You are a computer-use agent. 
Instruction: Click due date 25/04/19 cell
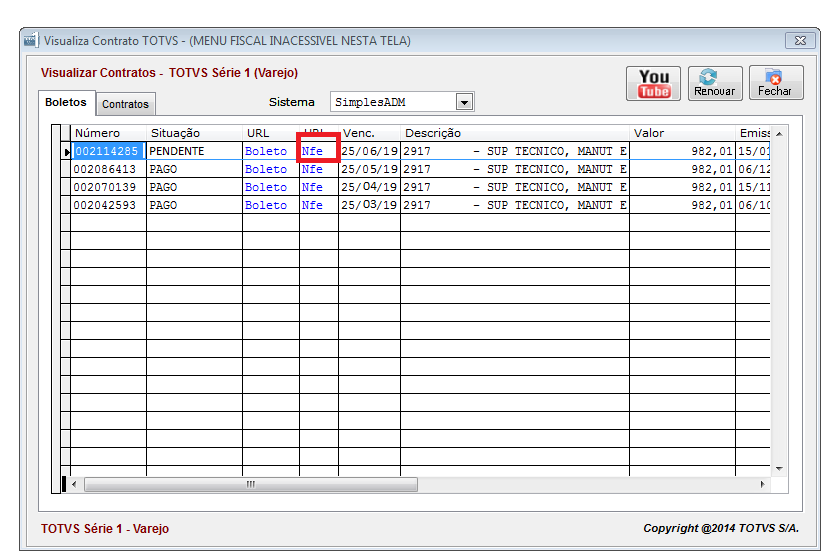click(370, 187)
